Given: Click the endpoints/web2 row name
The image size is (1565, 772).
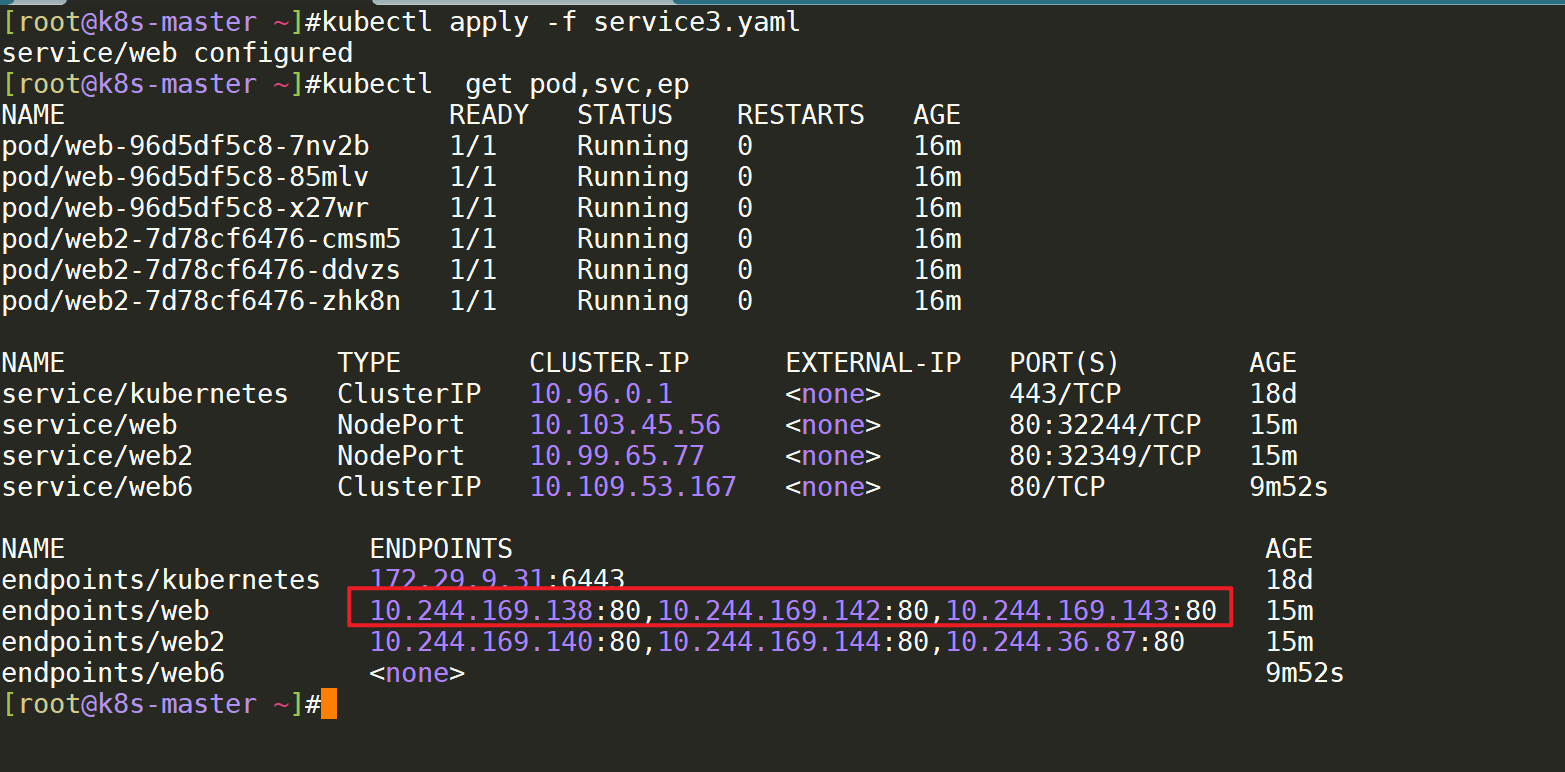Looking at the screenshot, I should click(x=113, y=642).
